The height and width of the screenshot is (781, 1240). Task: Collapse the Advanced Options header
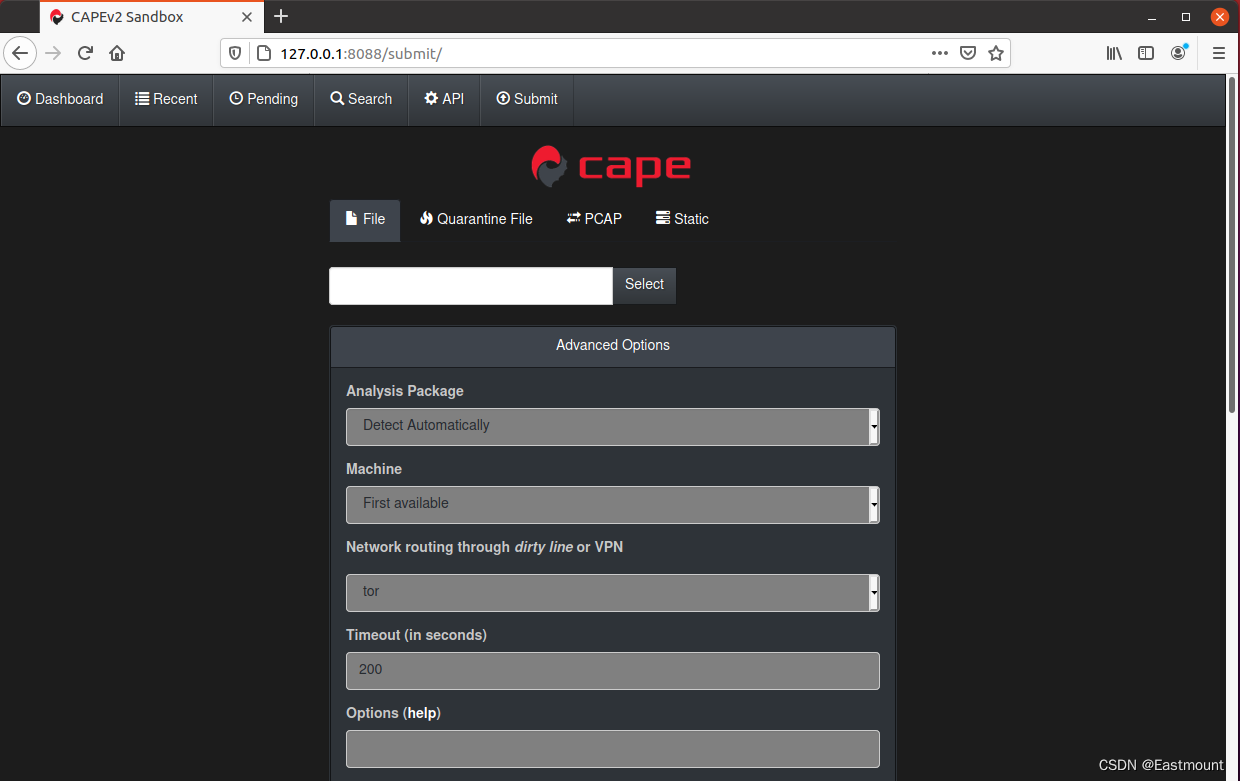[613, 346]
